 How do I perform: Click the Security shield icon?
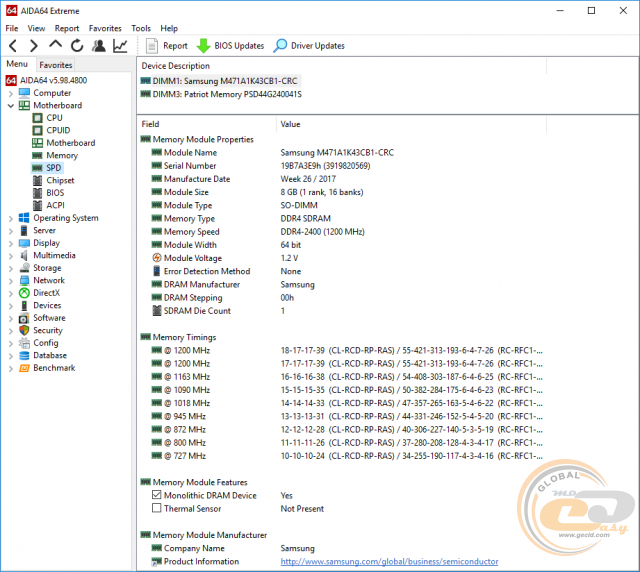click(24, 331)
